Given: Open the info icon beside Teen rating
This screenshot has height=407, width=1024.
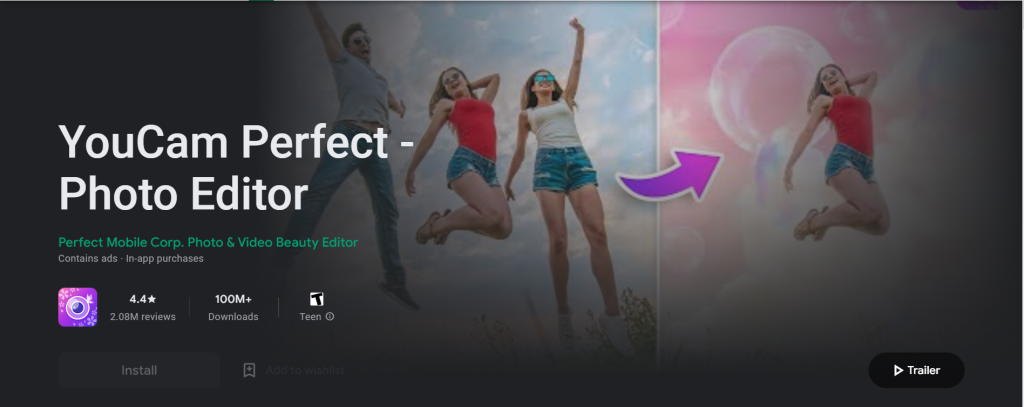Looking at the screenshot, I should click(330, 317).
